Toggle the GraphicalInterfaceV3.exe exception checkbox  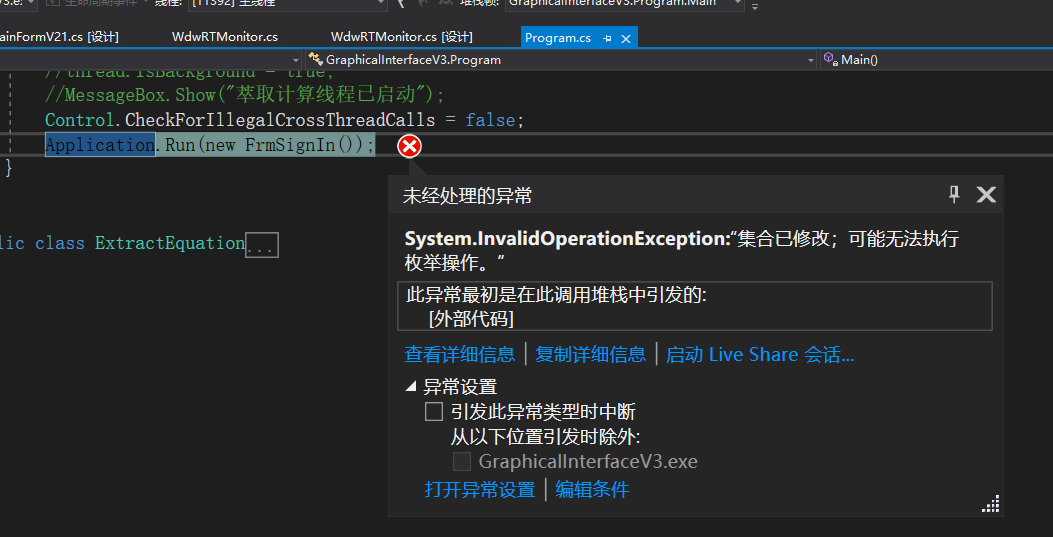(461, 462)
